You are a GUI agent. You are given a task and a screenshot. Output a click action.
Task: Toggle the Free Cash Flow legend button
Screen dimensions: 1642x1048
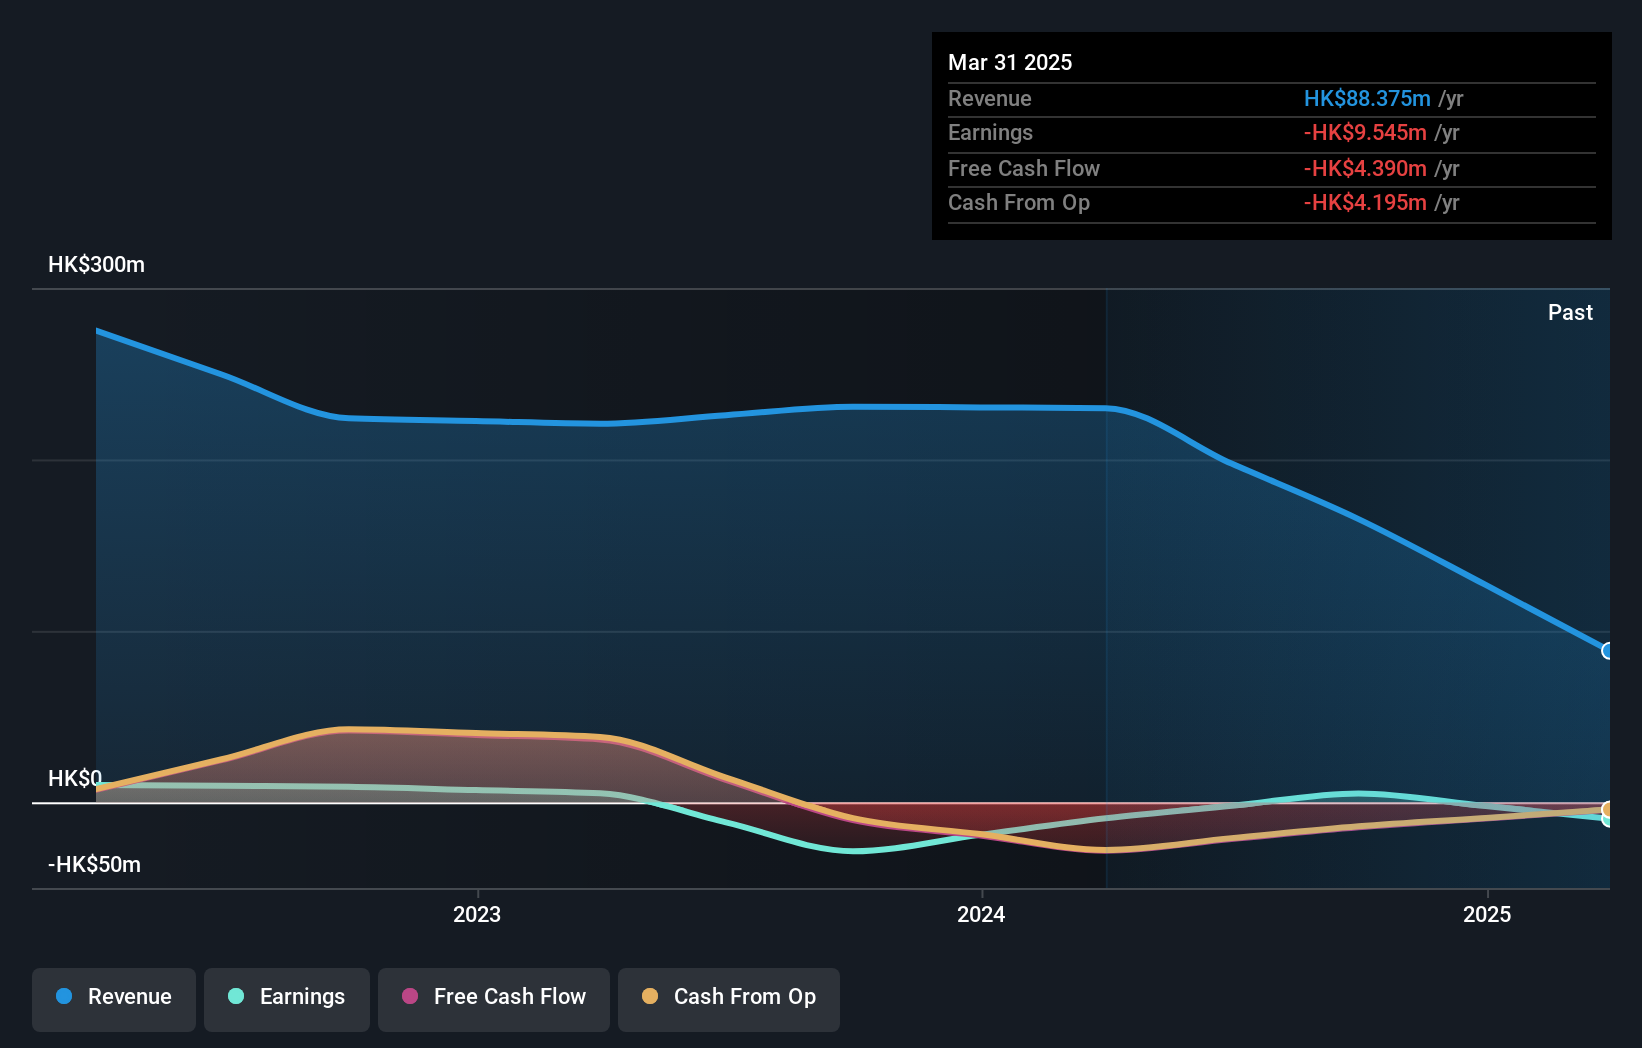pos(494,999)
